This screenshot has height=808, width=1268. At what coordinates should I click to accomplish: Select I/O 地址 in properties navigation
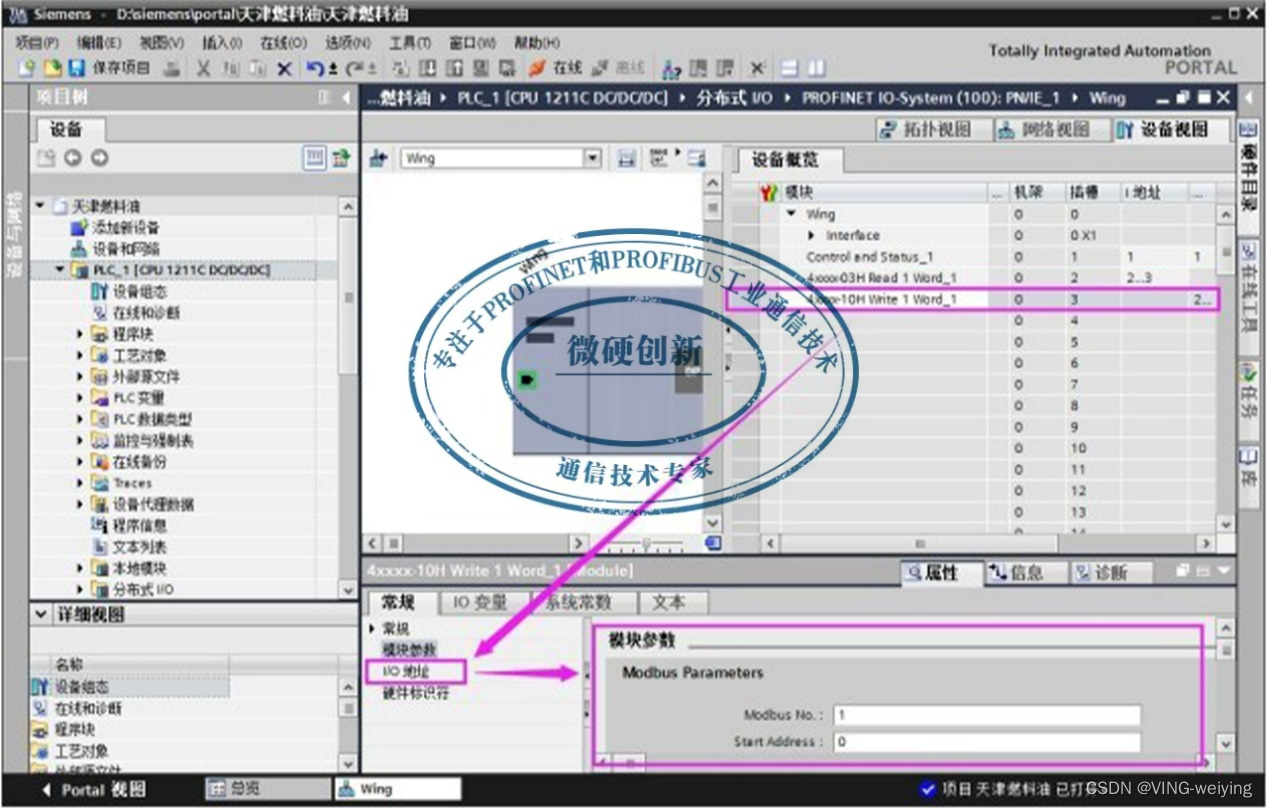pos(406,671)
